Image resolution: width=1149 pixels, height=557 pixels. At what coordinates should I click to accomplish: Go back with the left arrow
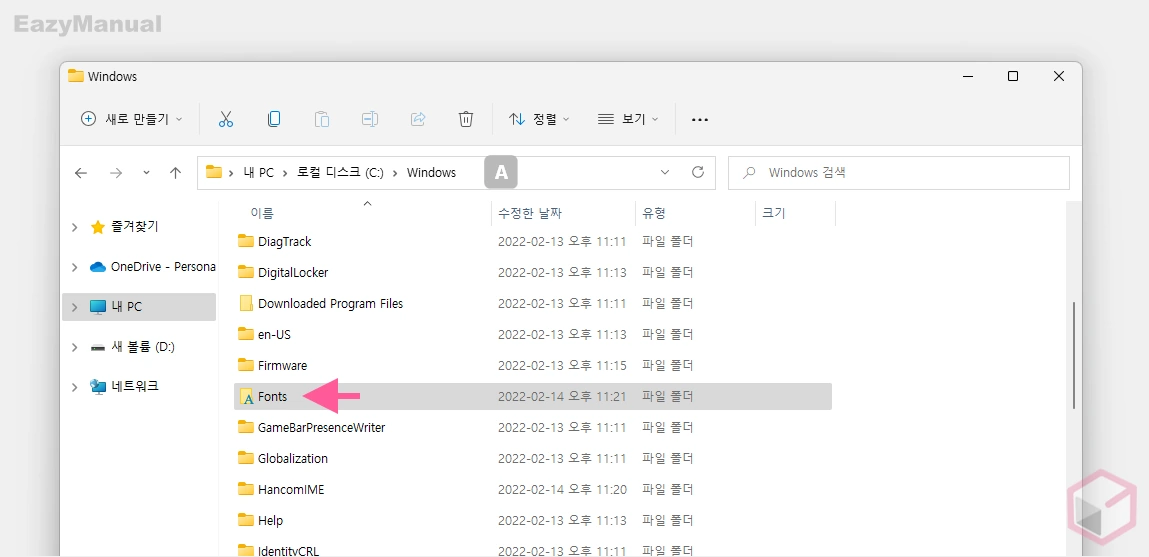coord(81,173)
